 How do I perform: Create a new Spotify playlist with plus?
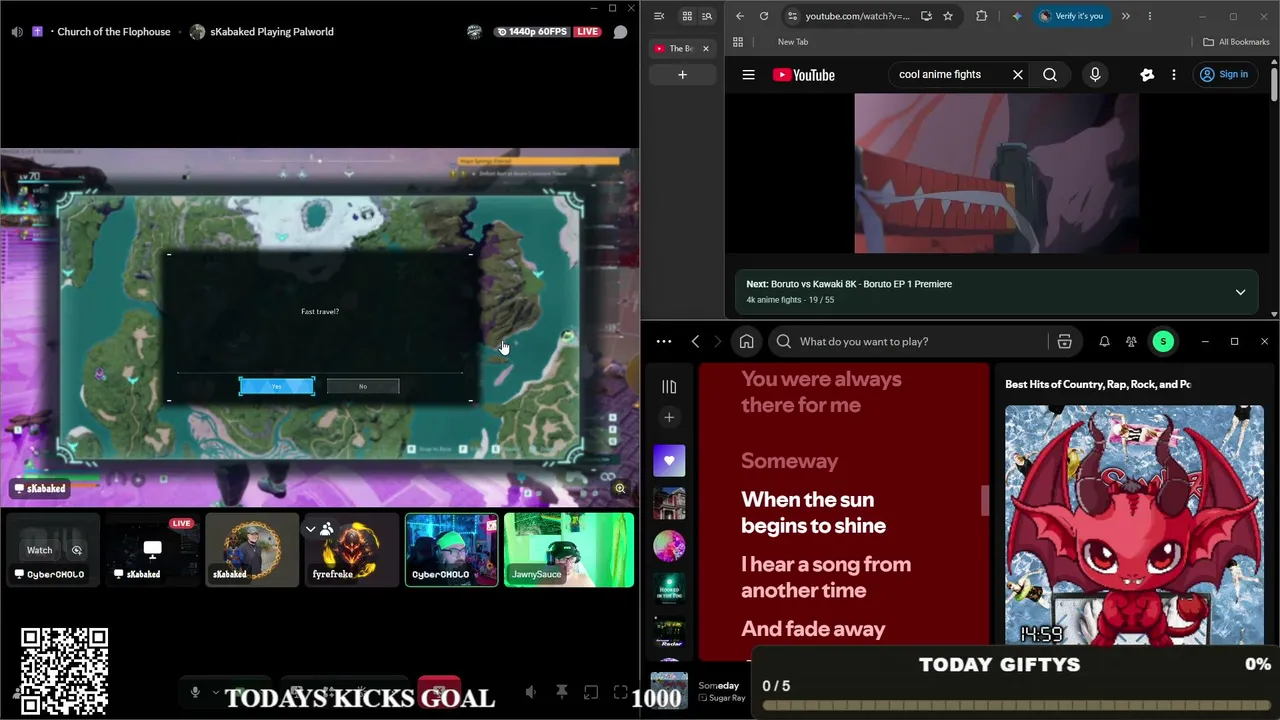click(x=669, y=418)
